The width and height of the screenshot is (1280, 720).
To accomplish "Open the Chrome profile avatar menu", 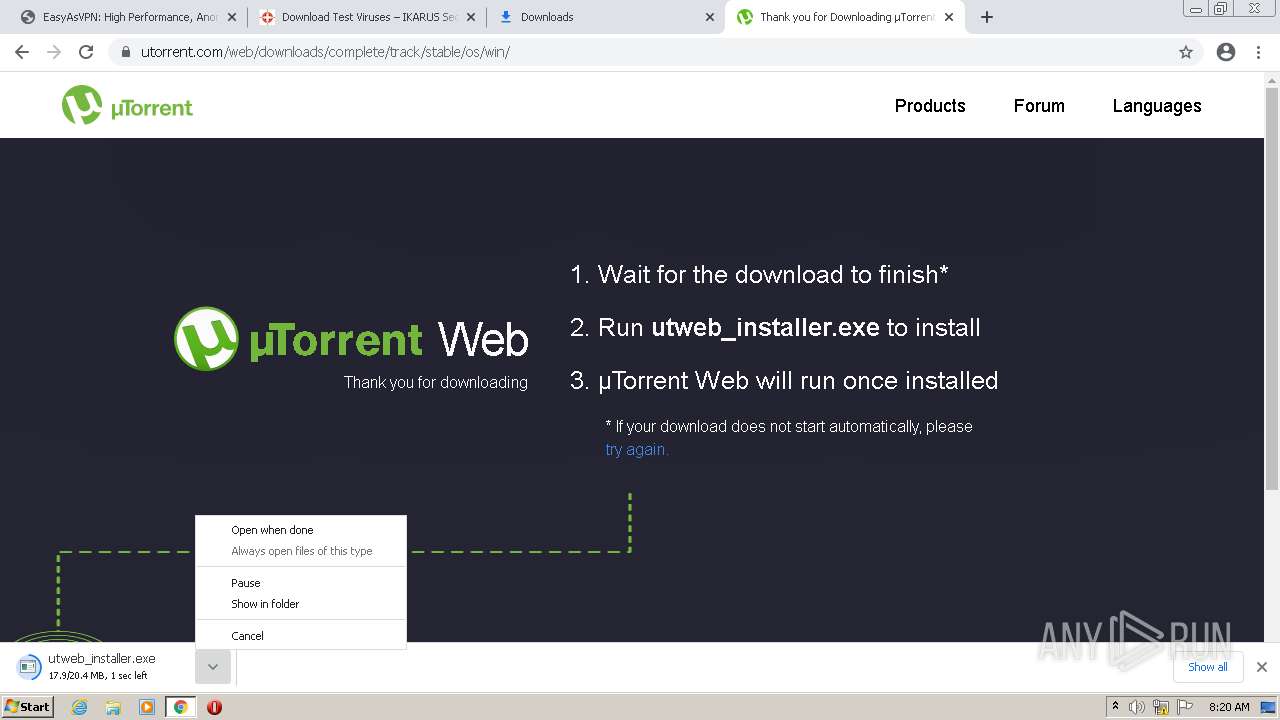I will (1226, 52).
